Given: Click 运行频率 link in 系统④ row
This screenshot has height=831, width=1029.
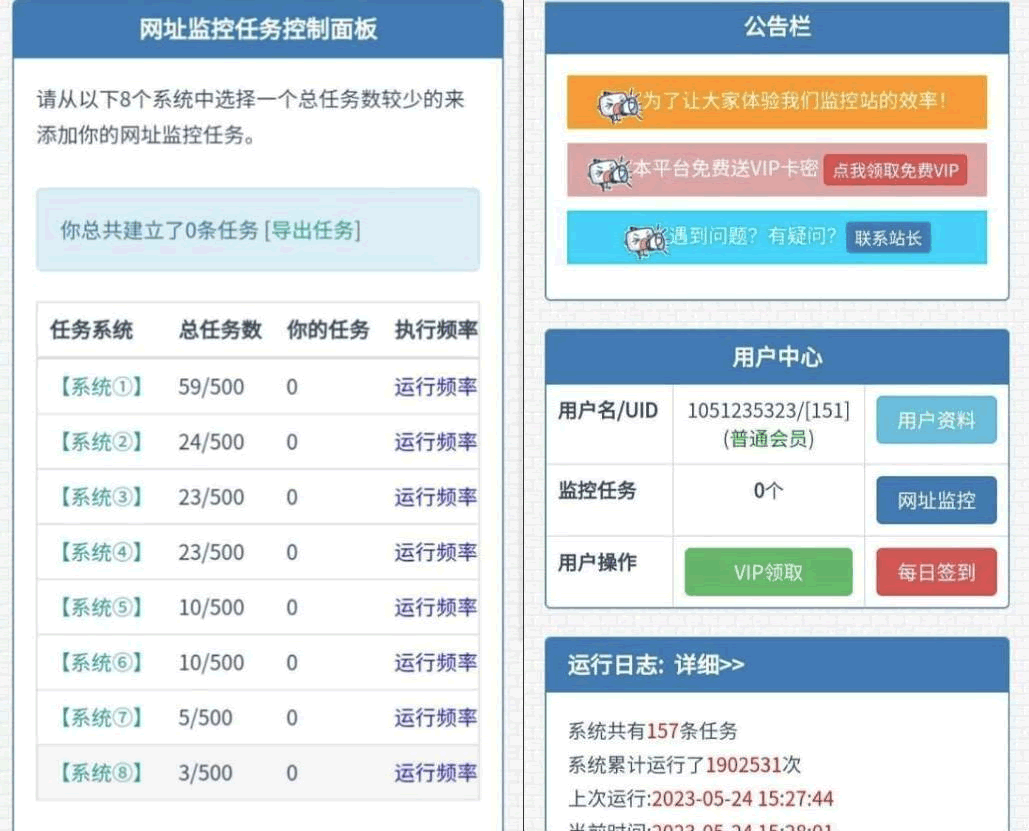Looking at the screenshot, I should click(x=435, y=552).
